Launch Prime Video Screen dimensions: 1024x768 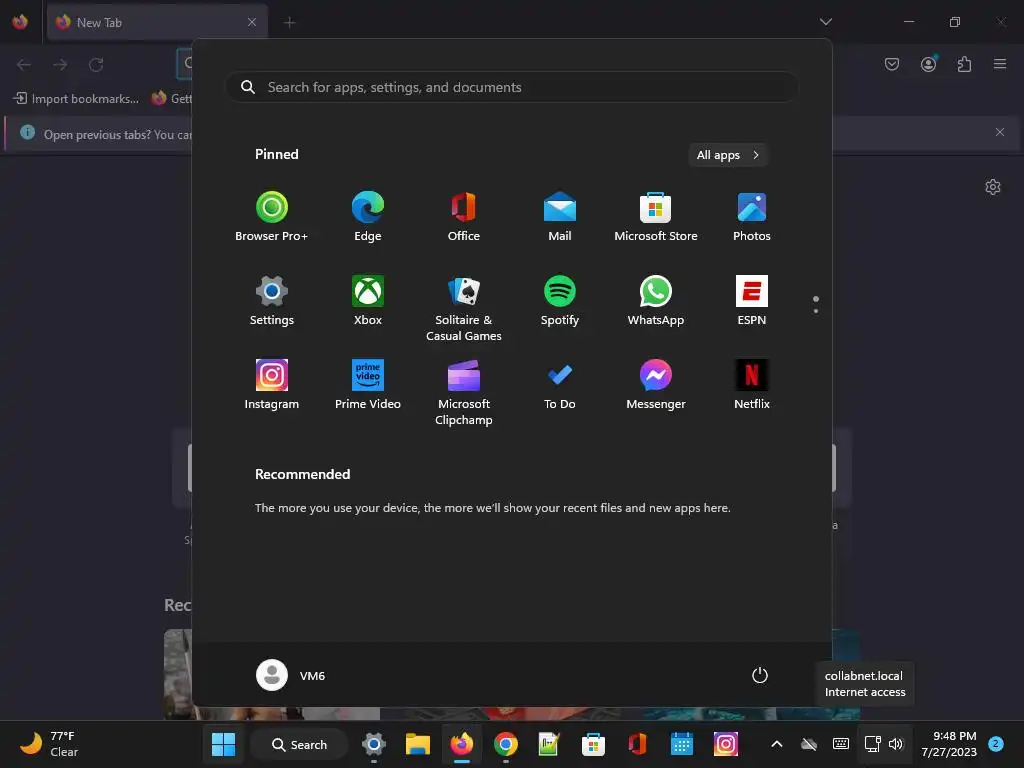coord(368,385)
